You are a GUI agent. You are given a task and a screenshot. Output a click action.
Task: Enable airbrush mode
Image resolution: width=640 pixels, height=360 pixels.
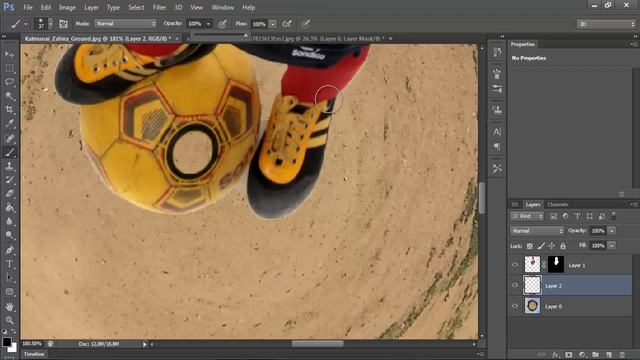point(287,24)
